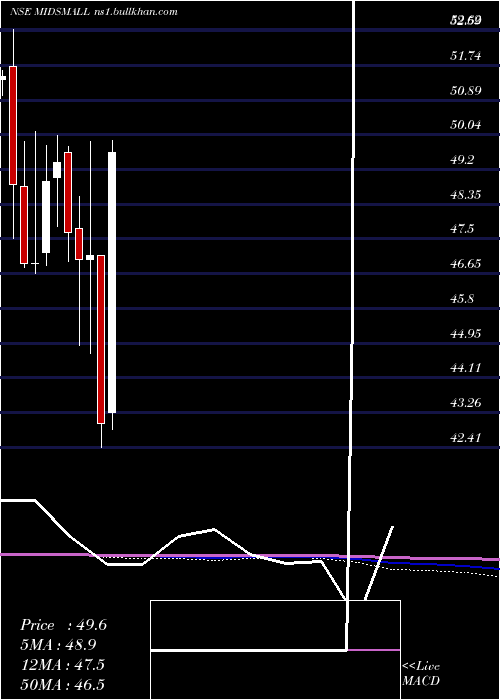This screenshot has width=500, height=700.
Task: Click the first tall red candlestick near the top
Action: [13, 125]
